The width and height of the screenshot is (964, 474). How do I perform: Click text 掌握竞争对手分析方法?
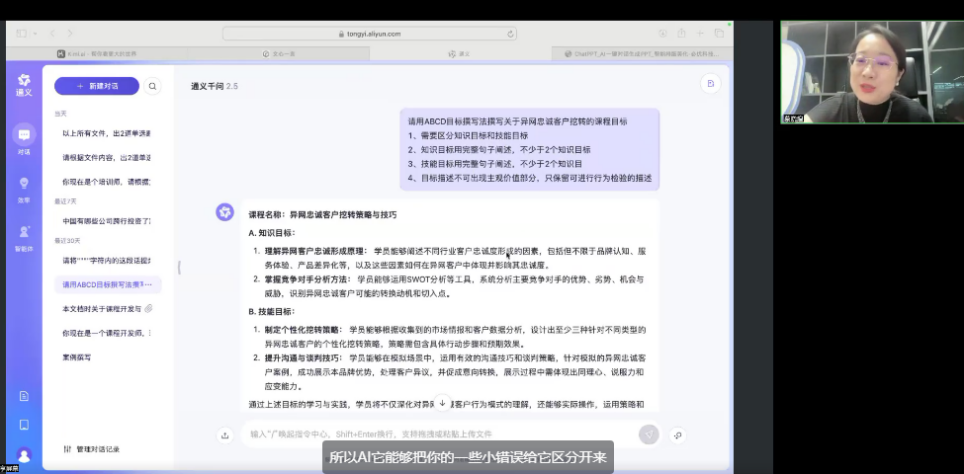307,279
